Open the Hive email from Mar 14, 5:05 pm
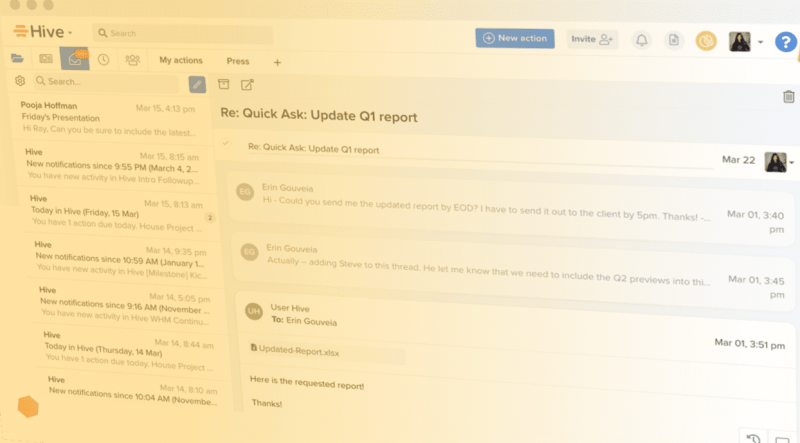This screenshot has height=443, width=800. pos(126,305)
